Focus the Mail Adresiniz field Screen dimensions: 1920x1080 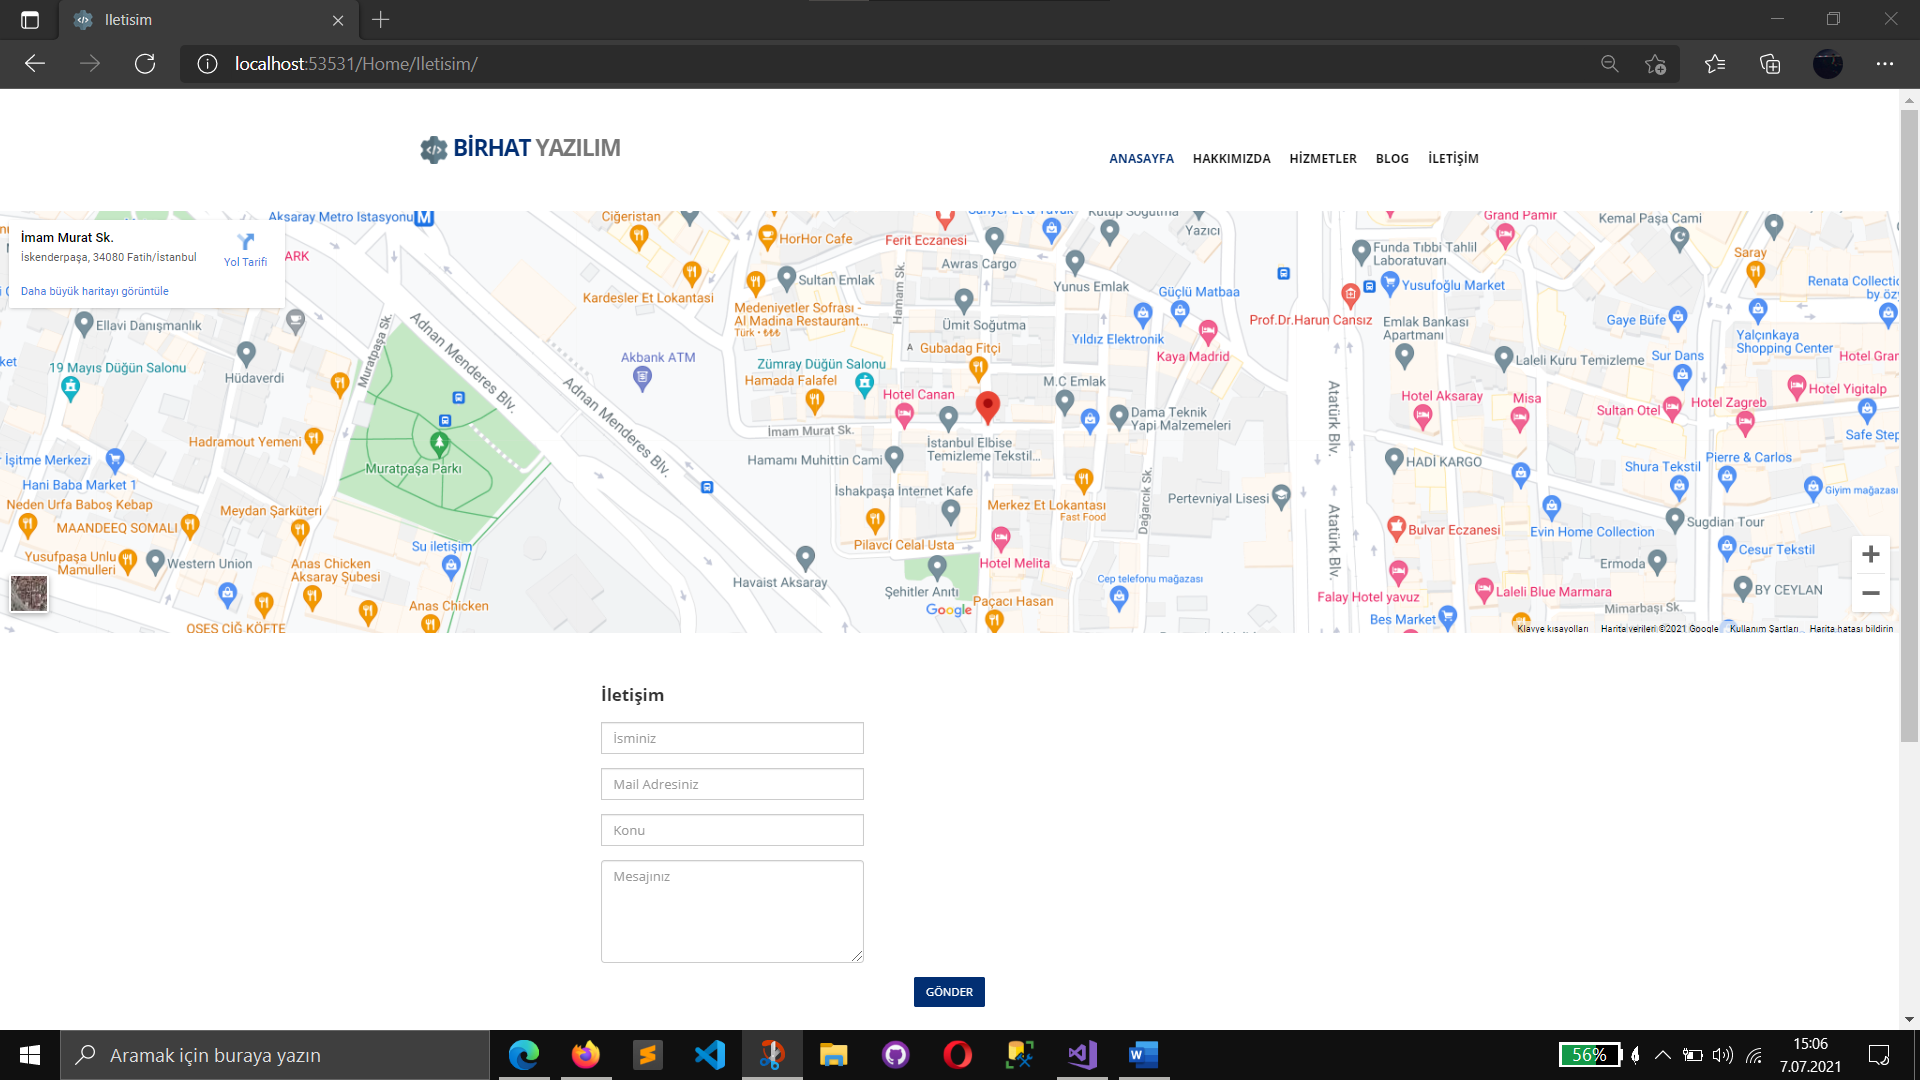pyautogui.click(x=732, y=785)
